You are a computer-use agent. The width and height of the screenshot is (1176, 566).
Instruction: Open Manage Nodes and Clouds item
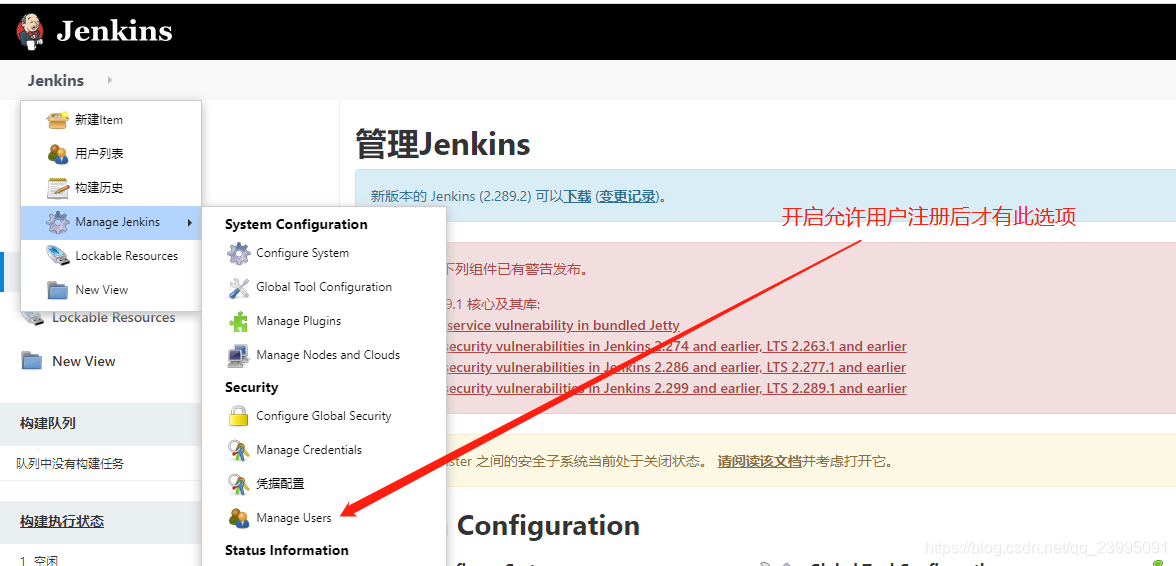[x=328, y=355]
